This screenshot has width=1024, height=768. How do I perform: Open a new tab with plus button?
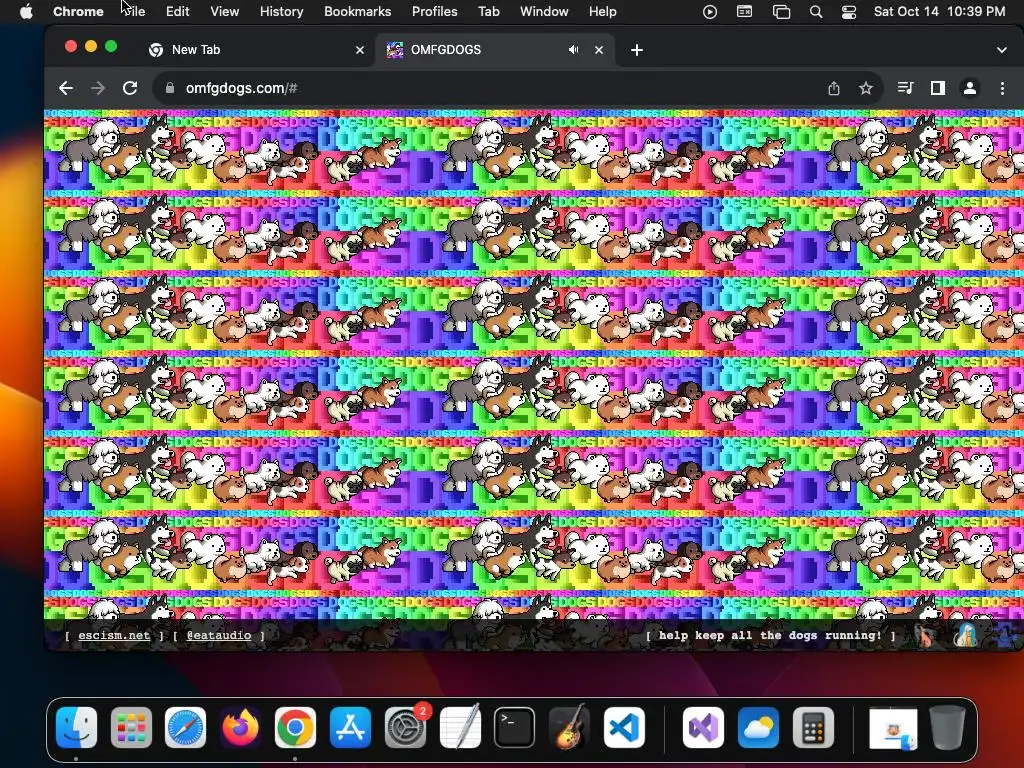coord(637,50)
